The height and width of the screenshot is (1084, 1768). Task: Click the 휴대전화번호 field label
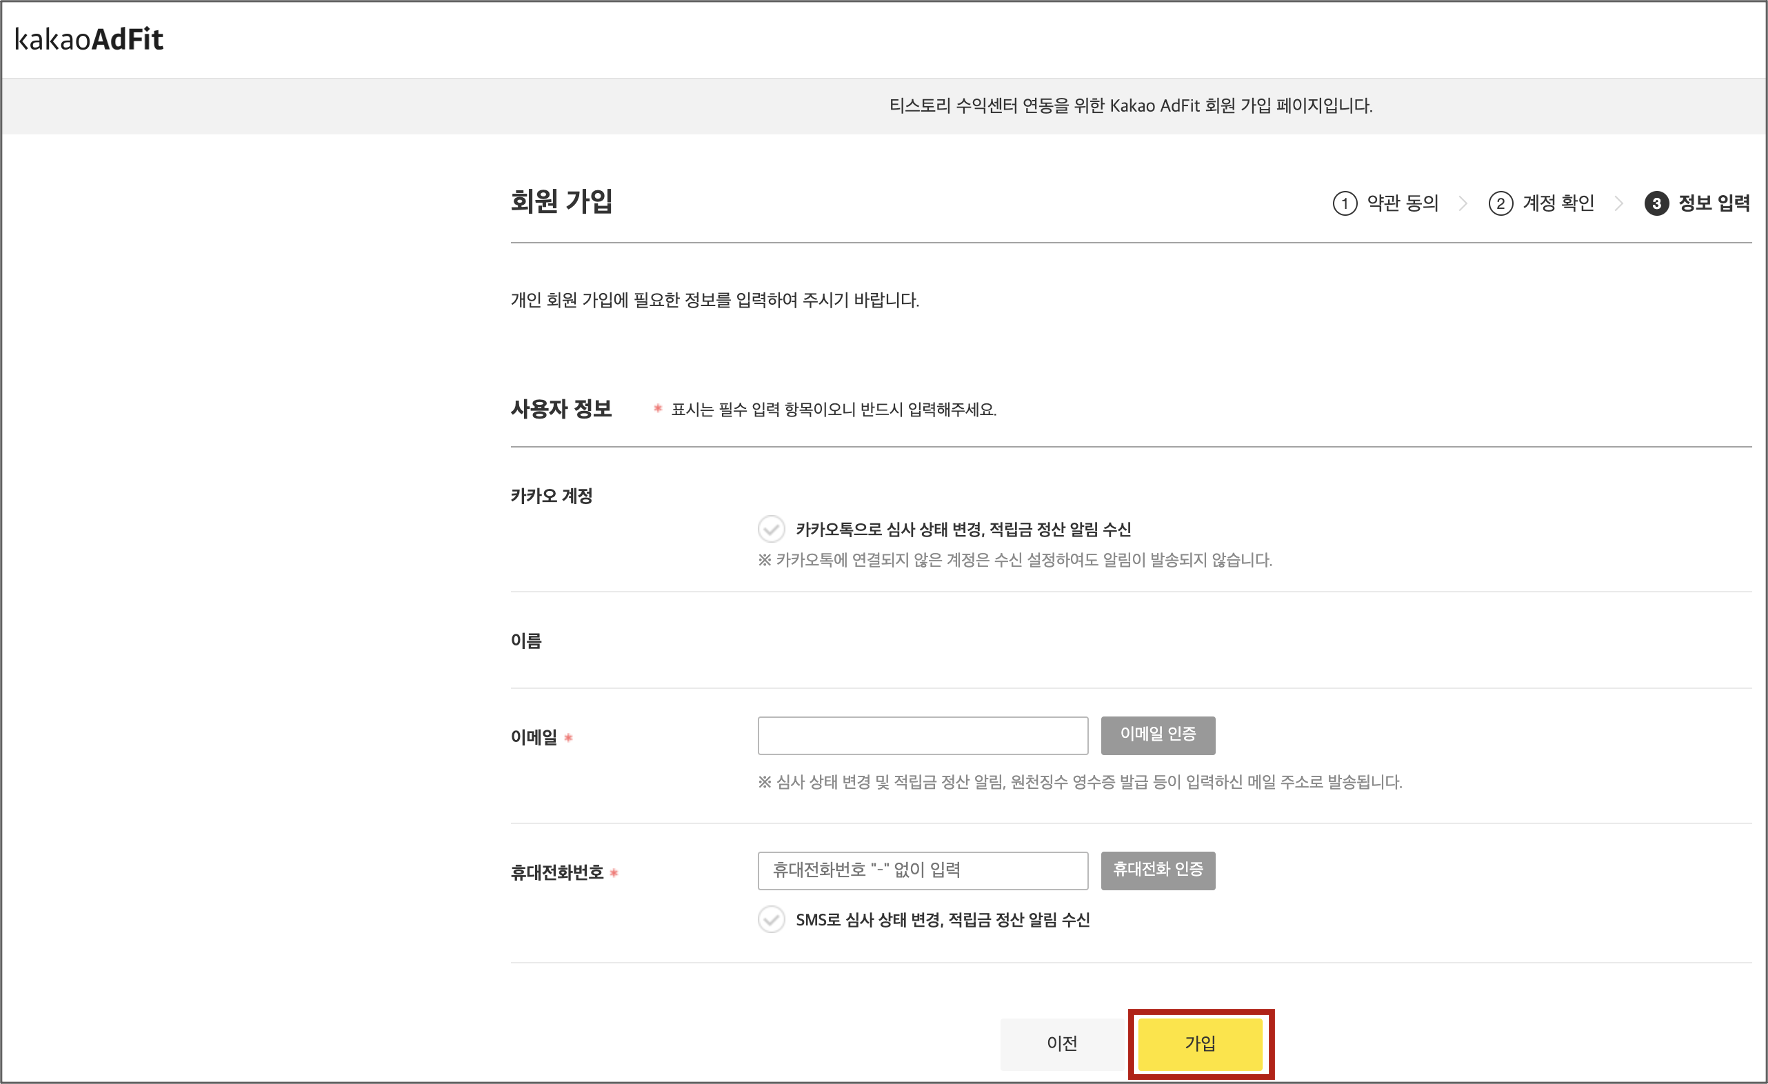pyautogui.click(x=557, y=873)
